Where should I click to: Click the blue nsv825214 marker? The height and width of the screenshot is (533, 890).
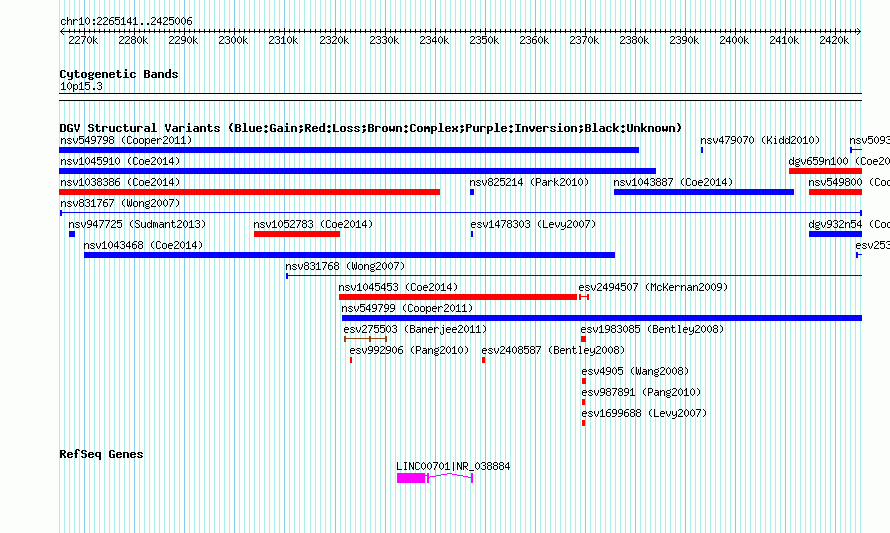tap(472, 192)
